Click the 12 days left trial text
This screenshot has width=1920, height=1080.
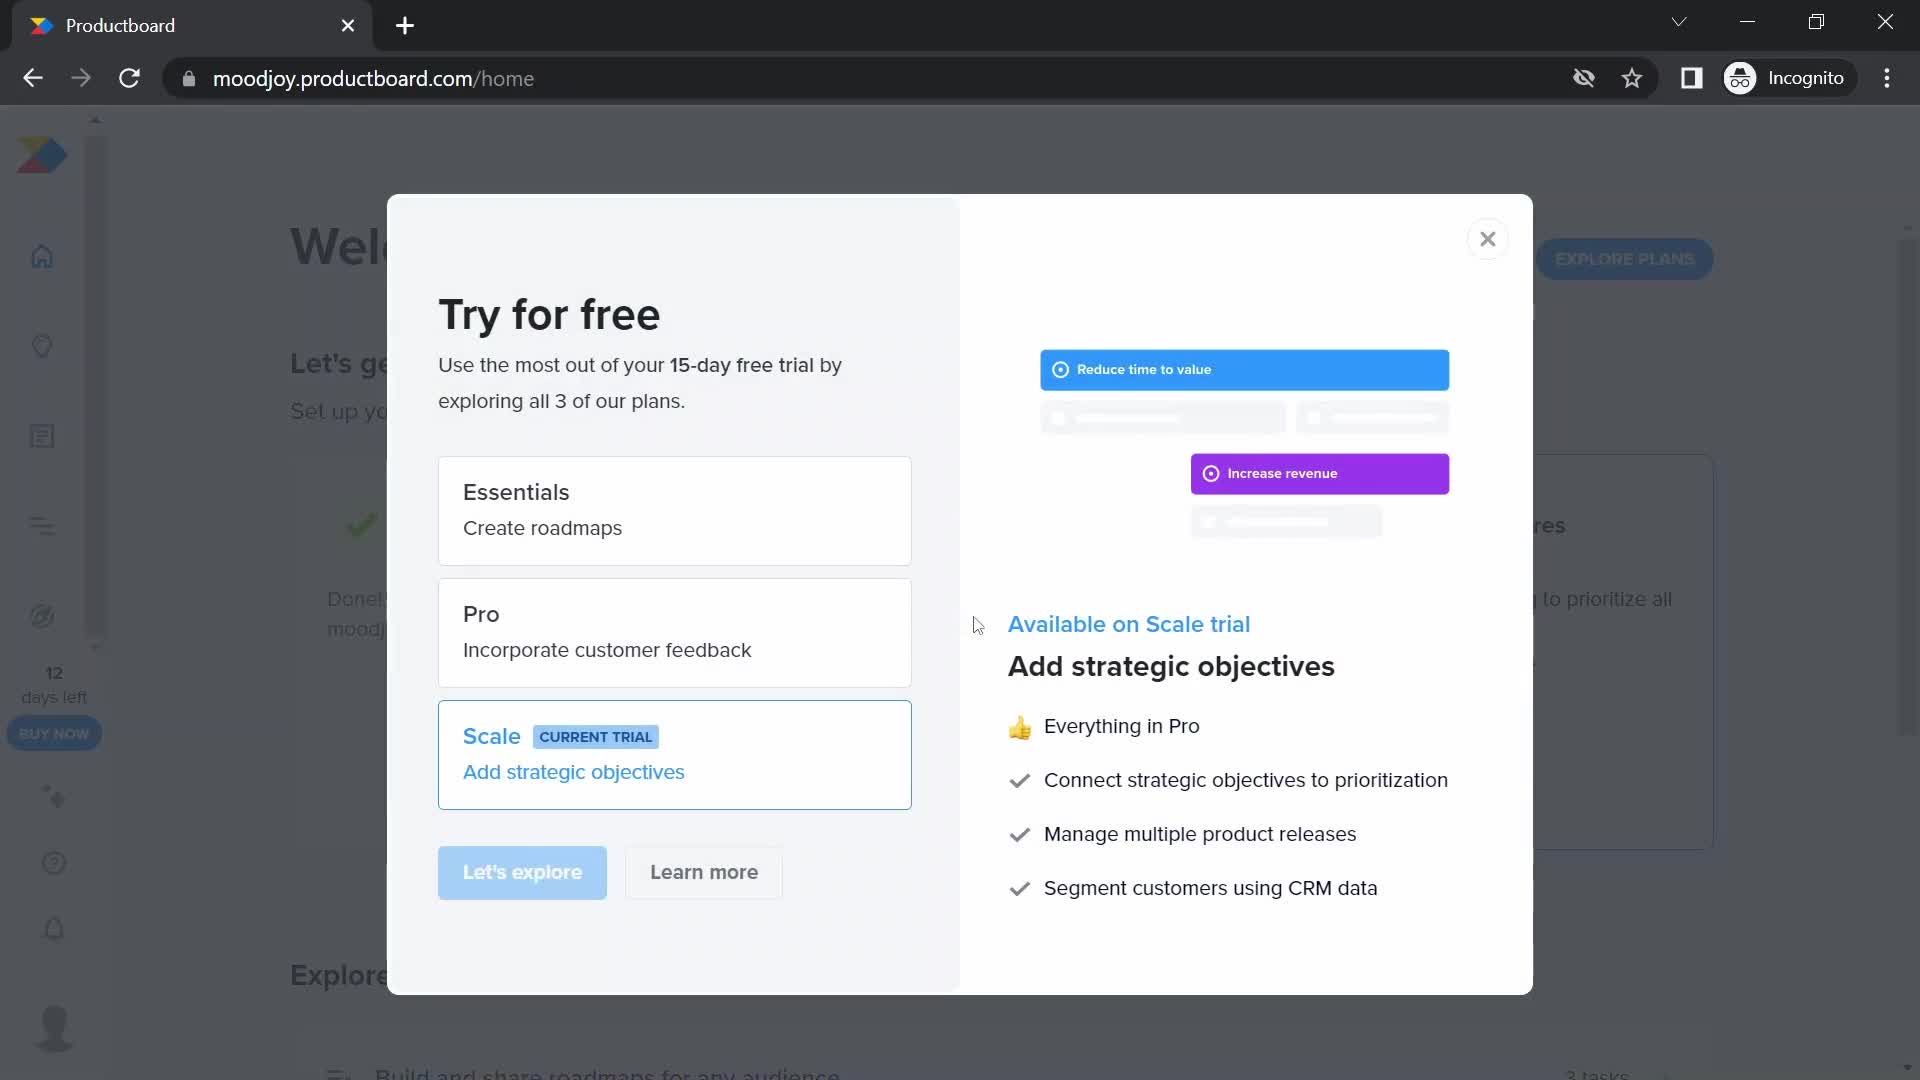[x=54, y=685]
